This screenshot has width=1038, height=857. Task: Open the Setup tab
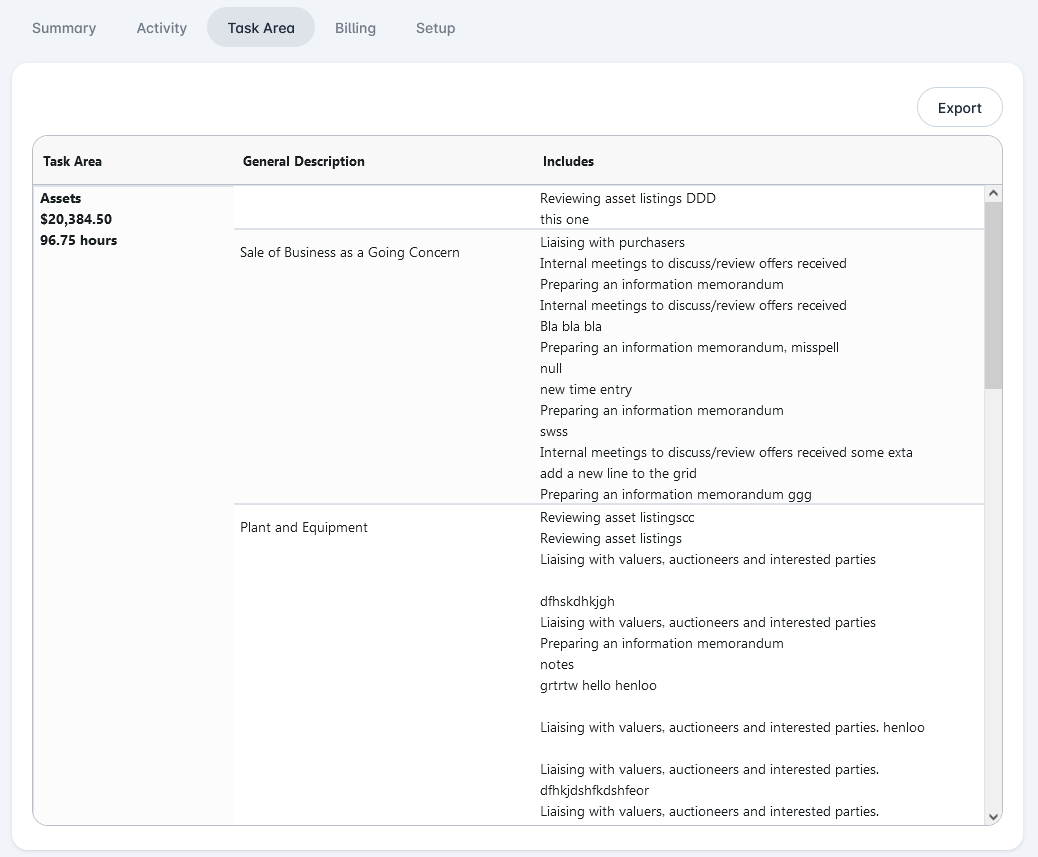coord(435,28)
